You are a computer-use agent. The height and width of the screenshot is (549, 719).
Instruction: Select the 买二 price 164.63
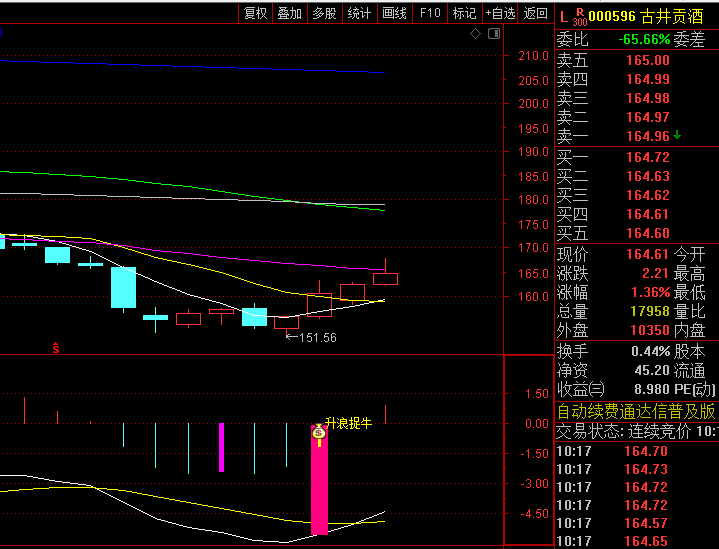(648, 176)
